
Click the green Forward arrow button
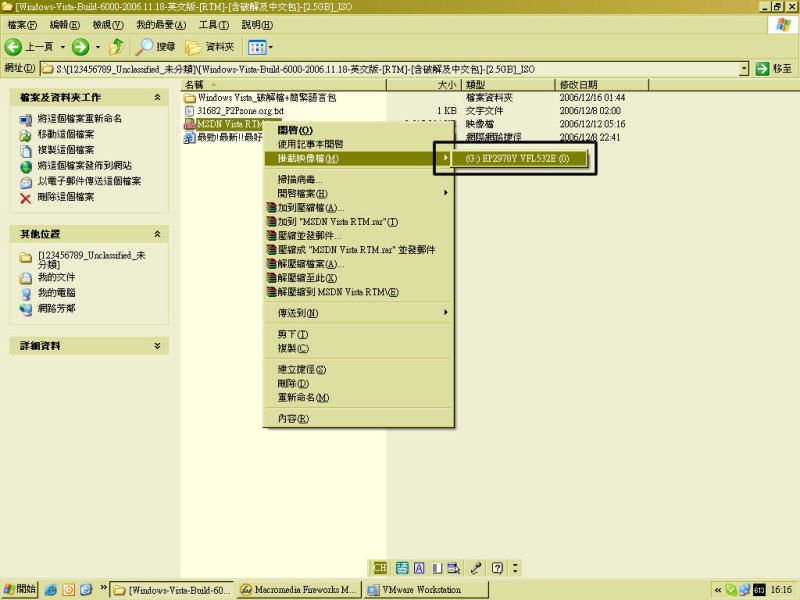(x=80, y=47)
